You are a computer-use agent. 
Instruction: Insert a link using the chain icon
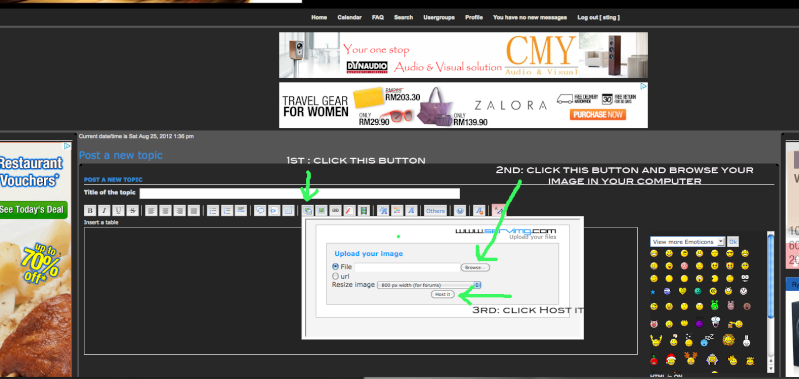[x=335, y=210]
